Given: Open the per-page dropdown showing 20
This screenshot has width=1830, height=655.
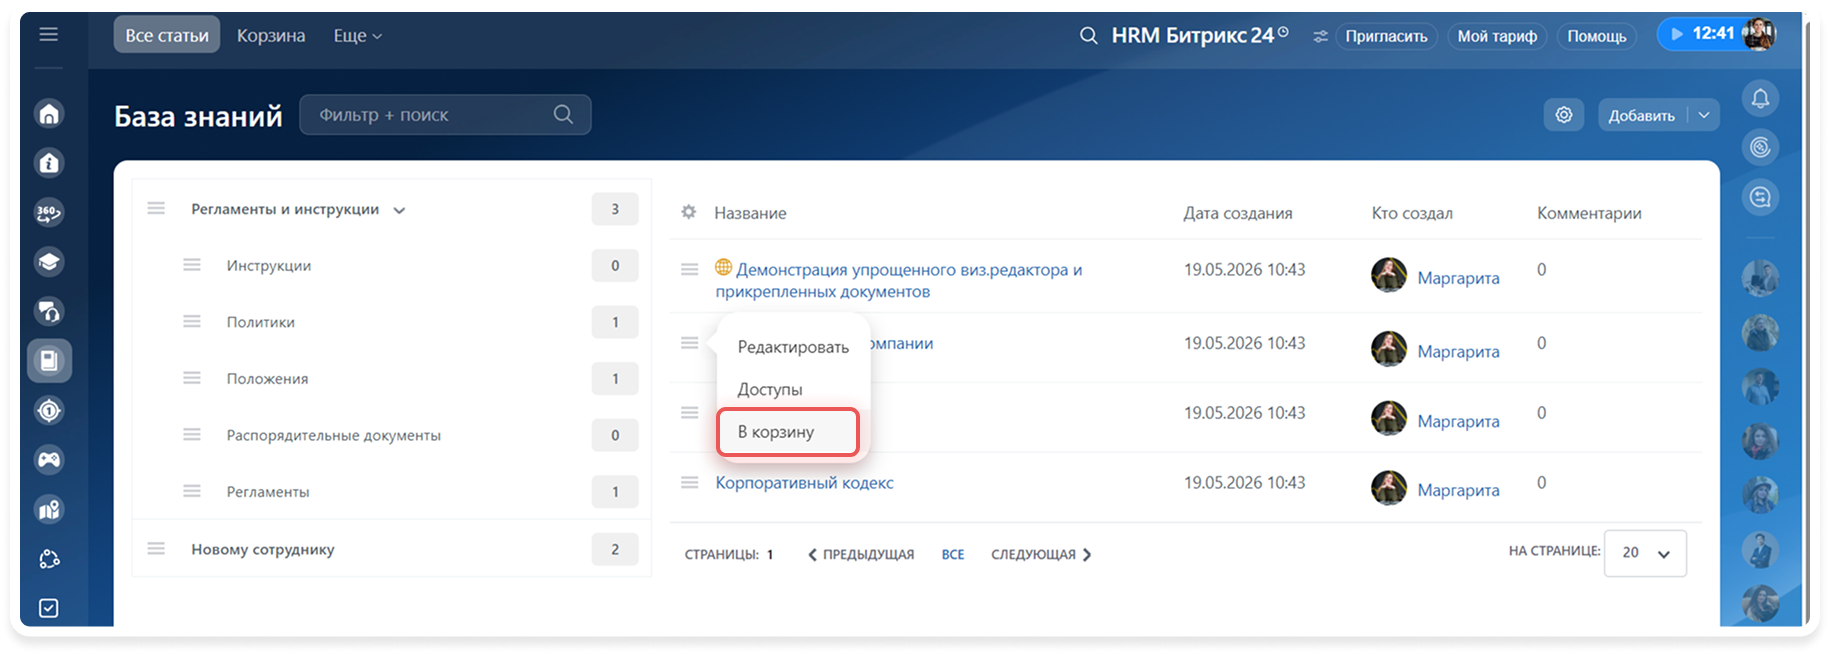Looking at the screenshot, I should (1645, 553).
